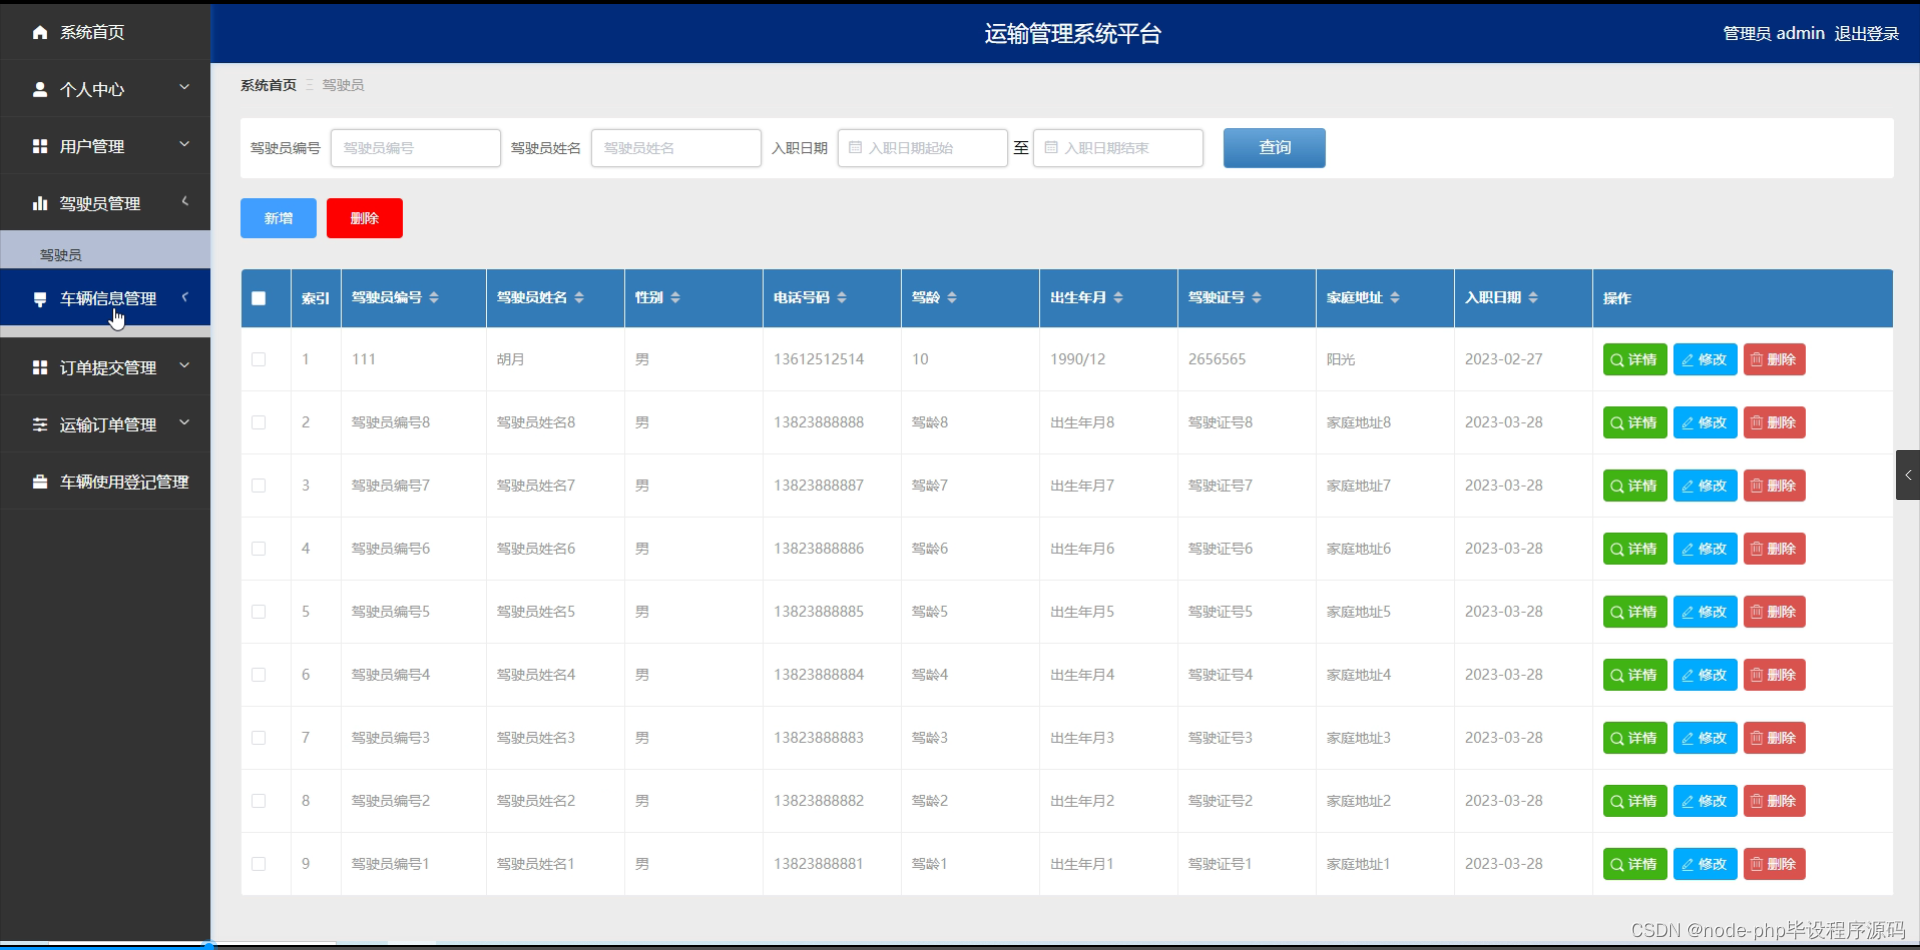Click the pin icon on 车辆信息管理
The width and height of the screenshot is (1920, 950).
click(40, 297)
